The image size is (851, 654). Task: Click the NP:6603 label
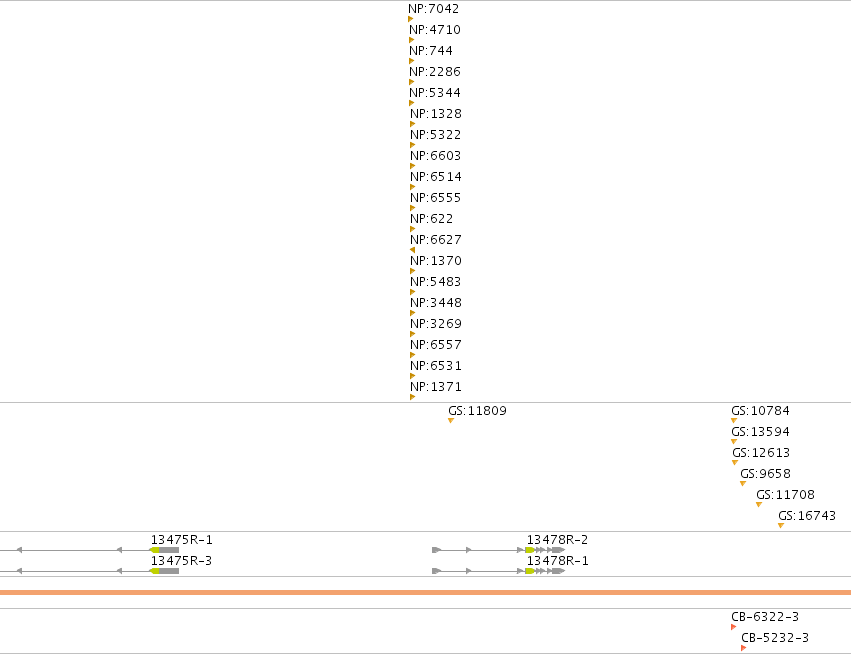tap(436, 156)
